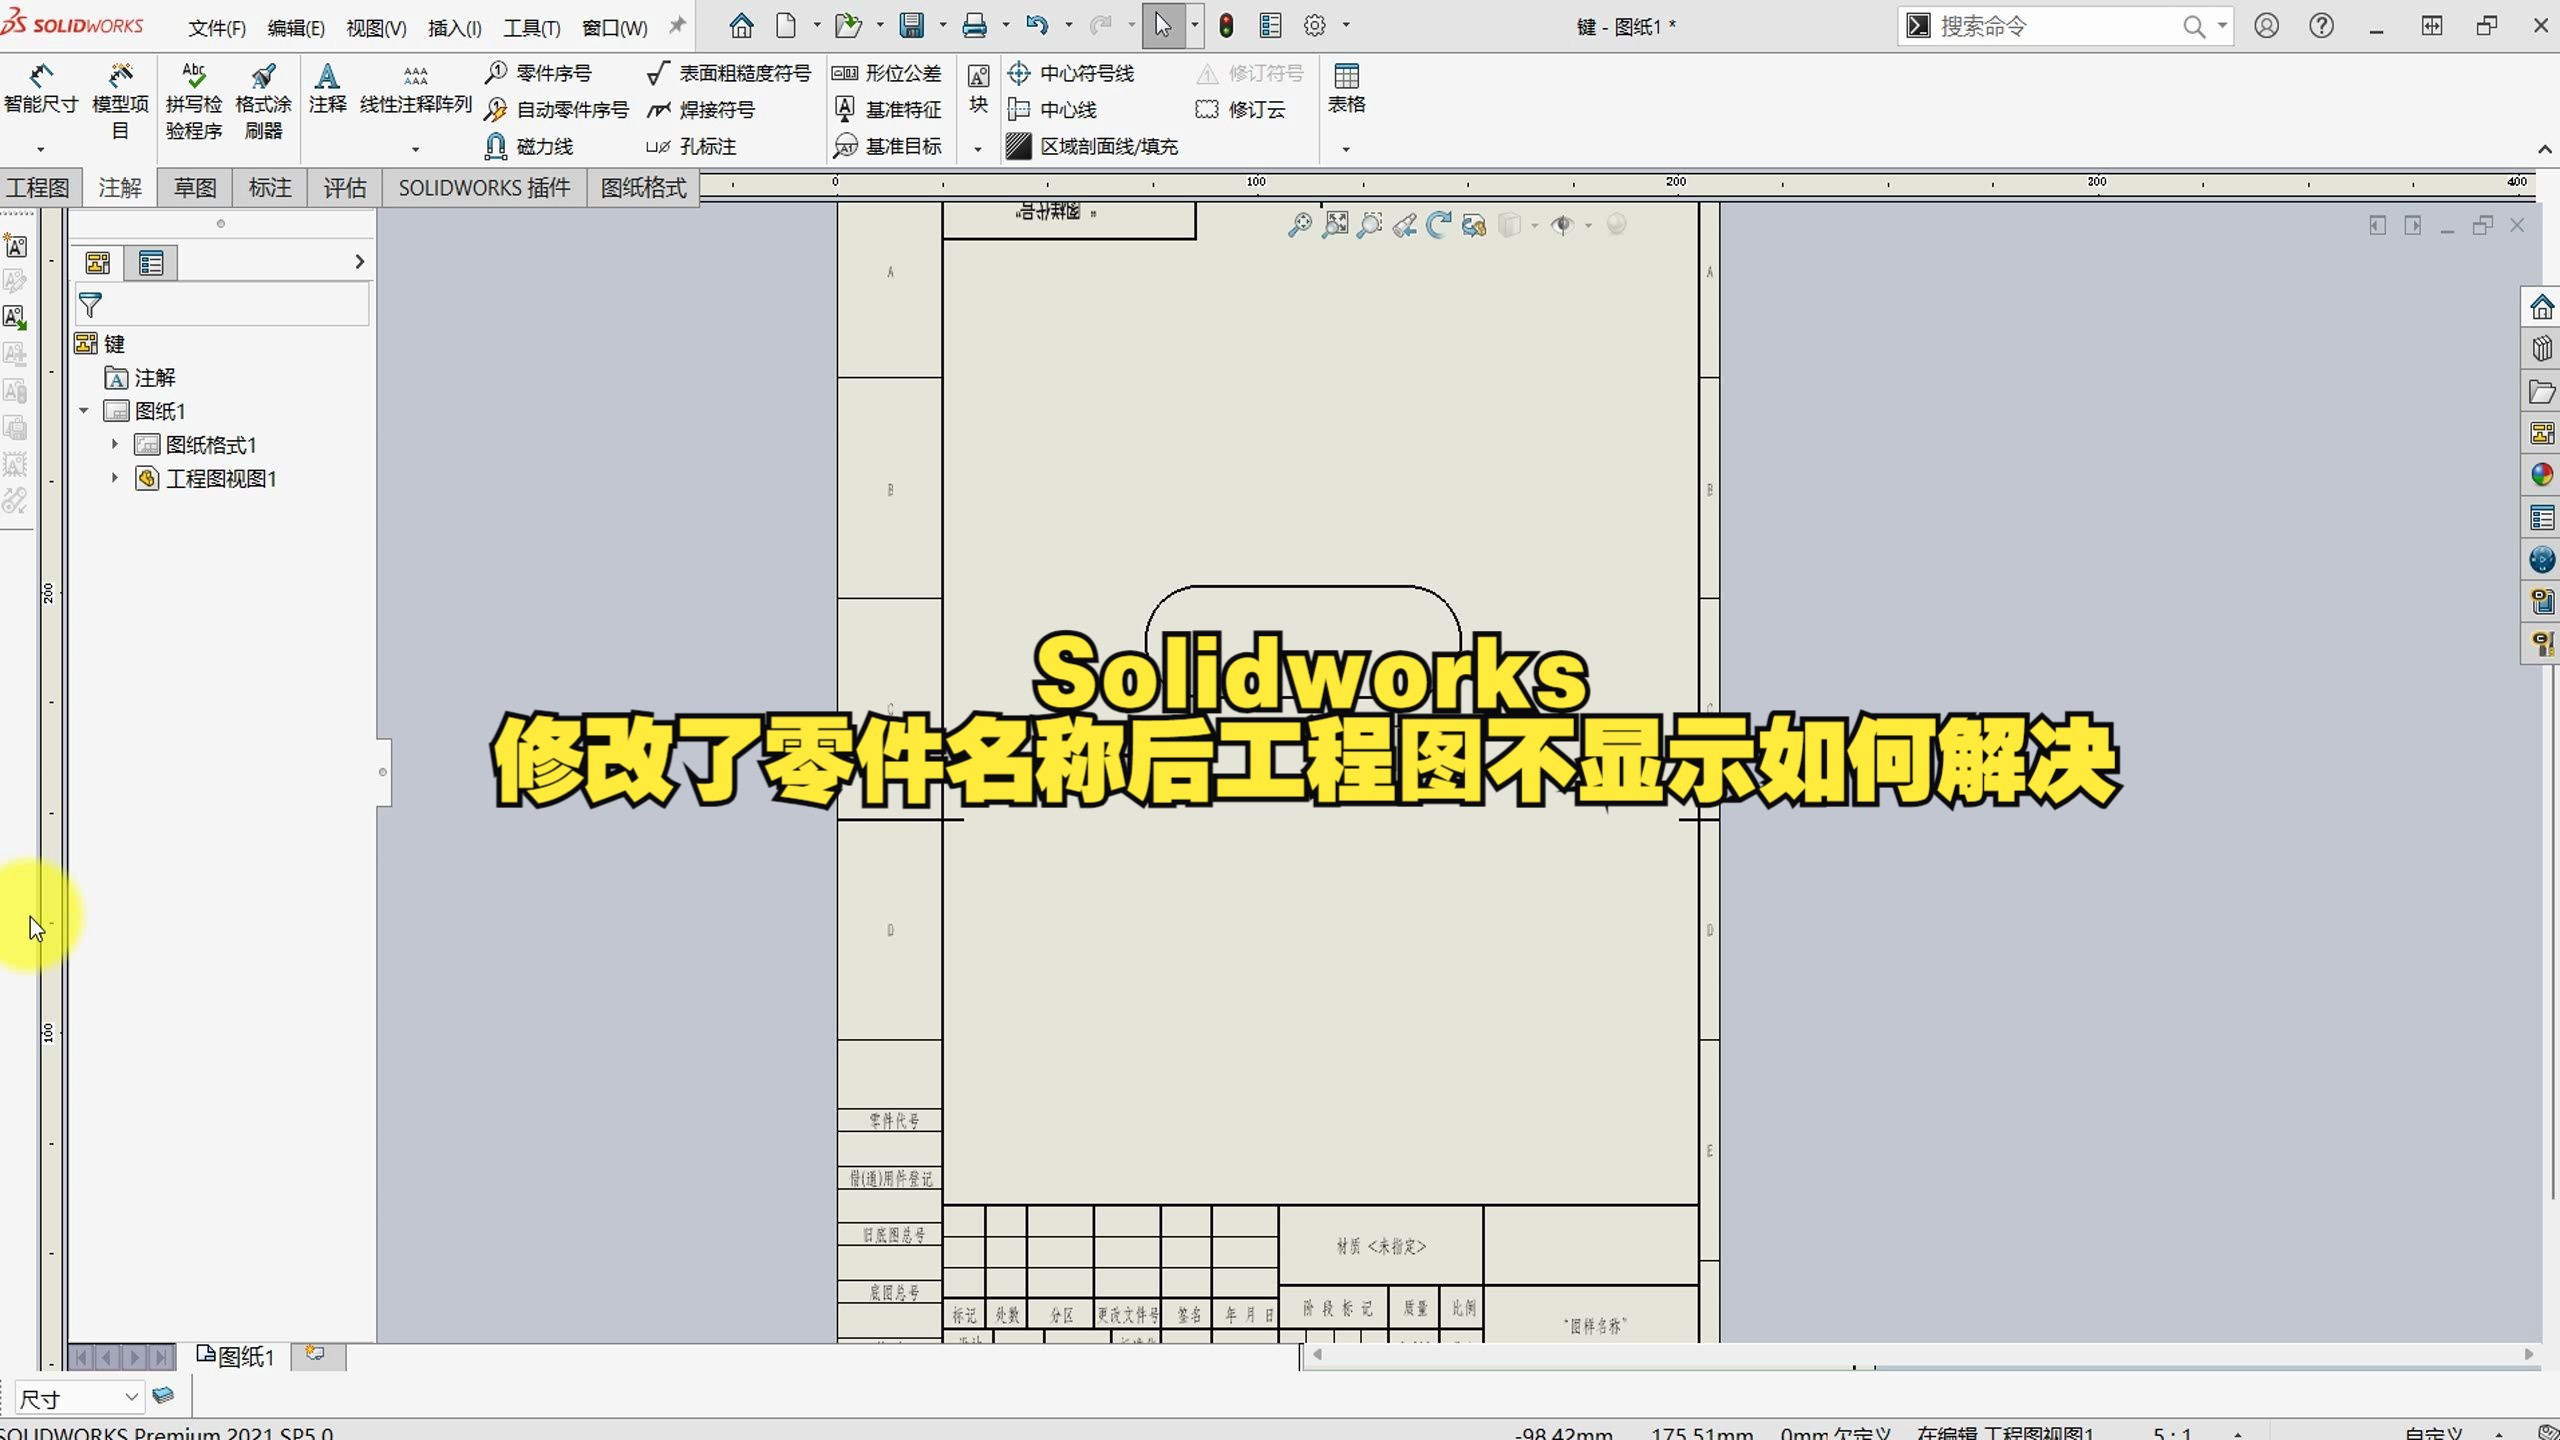This screenshot has width=2560, height=1440.
Task: Toggle the menu bar pushpin
Action: click(x=676, y=25)
